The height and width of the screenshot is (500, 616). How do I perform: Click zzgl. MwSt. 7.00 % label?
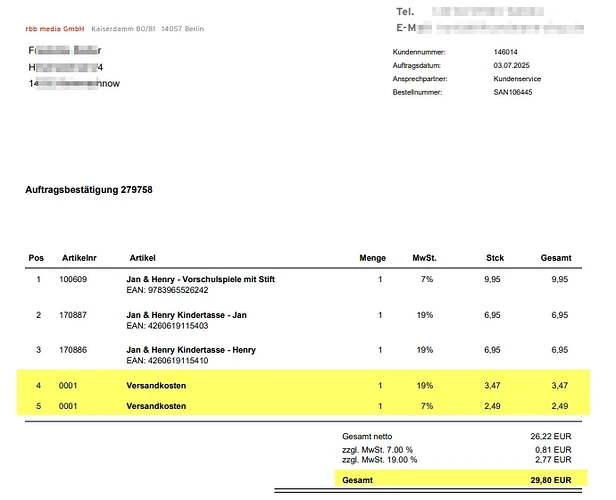378,450
